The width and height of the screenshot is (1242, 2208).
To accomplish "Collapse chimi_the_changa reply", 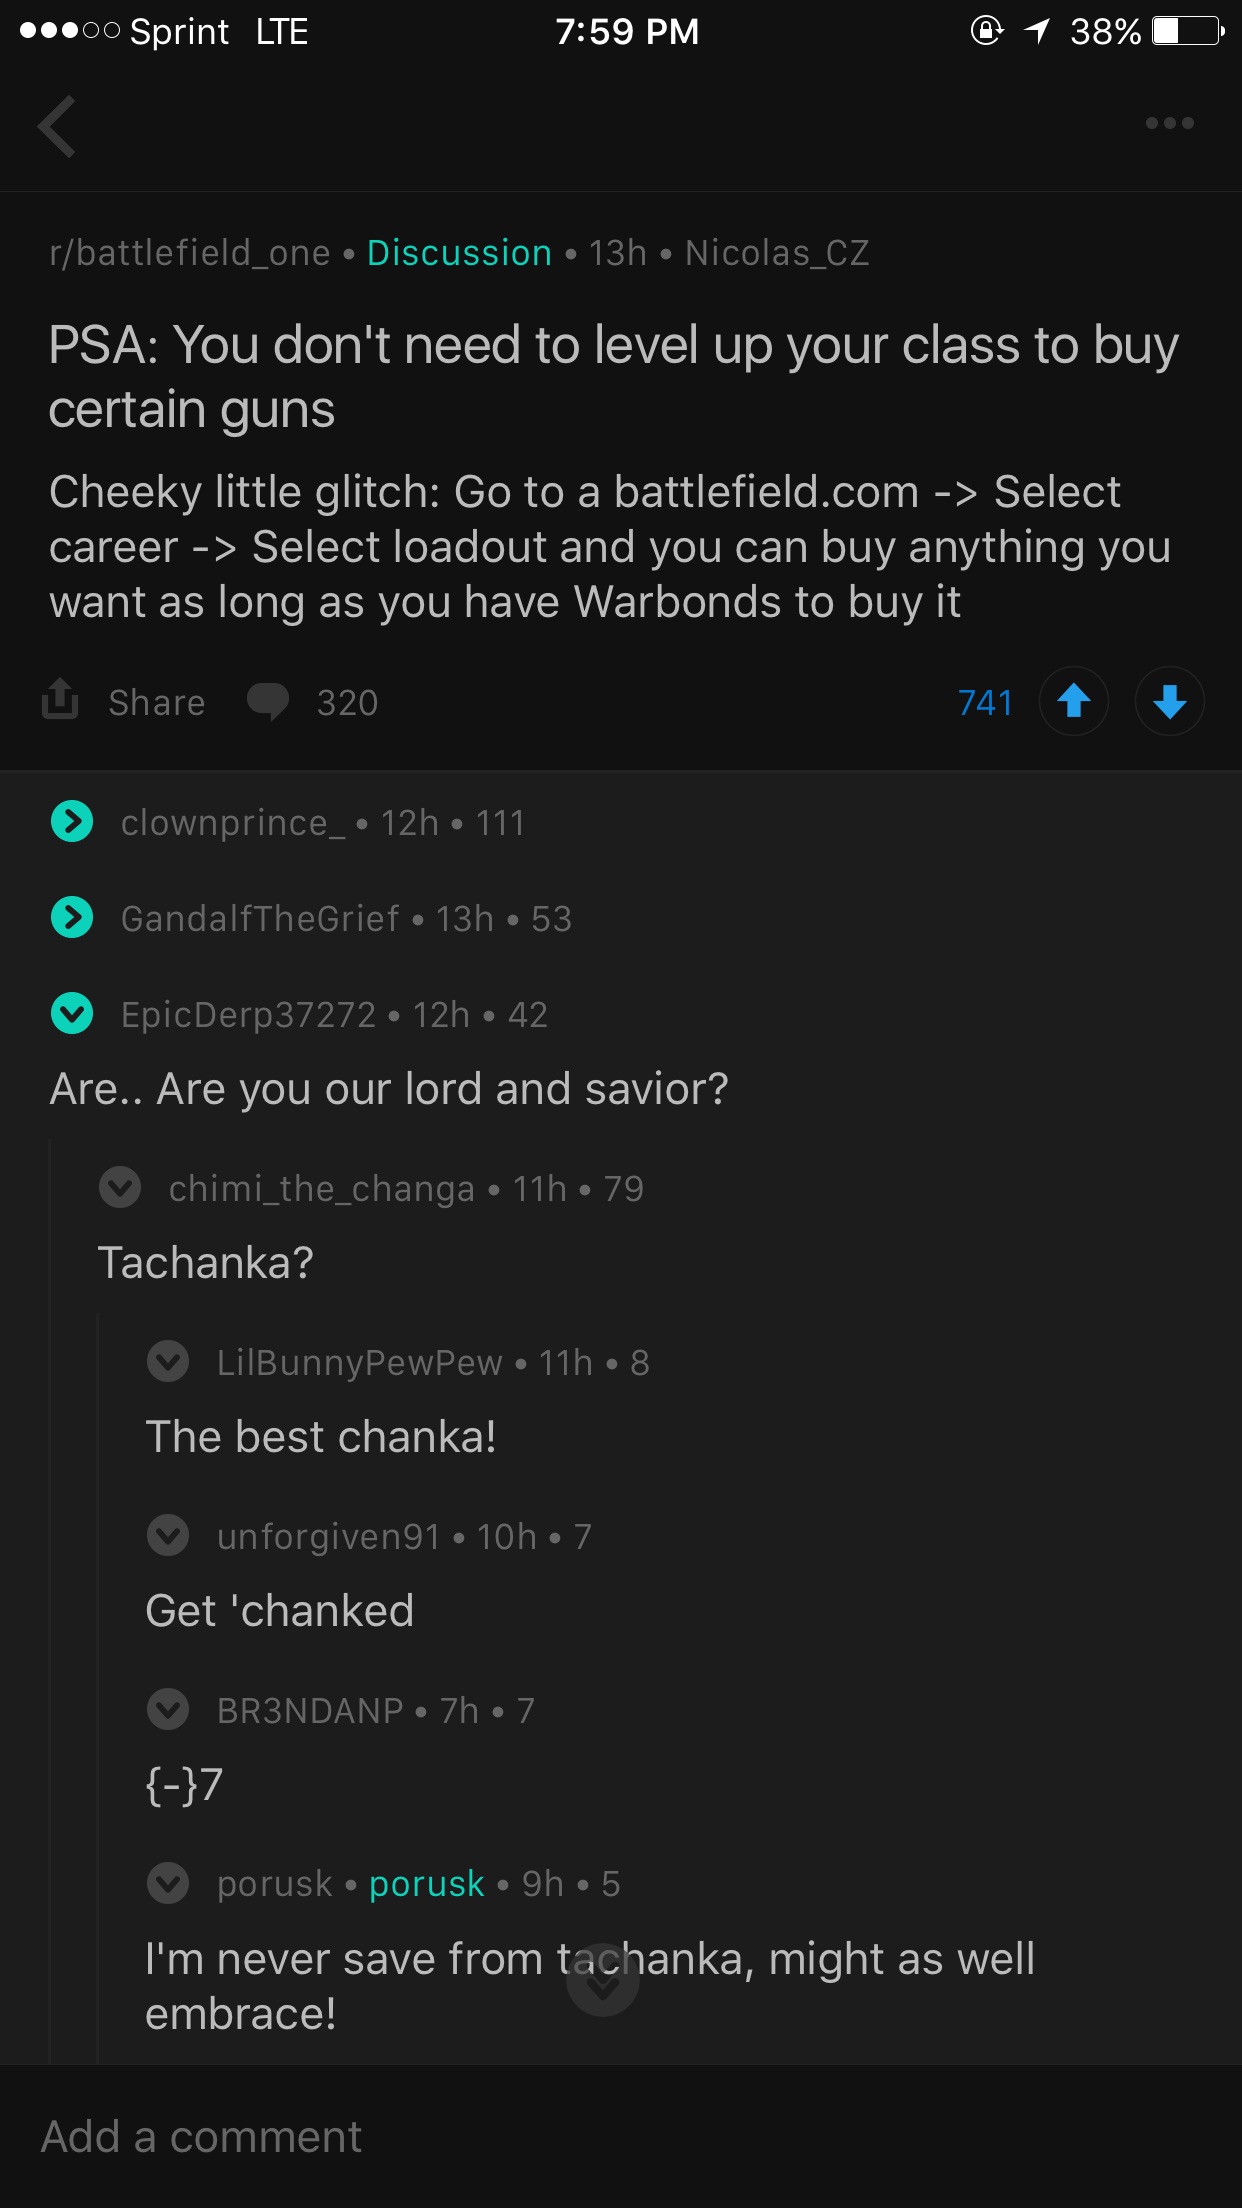I will (x=120, y=1188).
